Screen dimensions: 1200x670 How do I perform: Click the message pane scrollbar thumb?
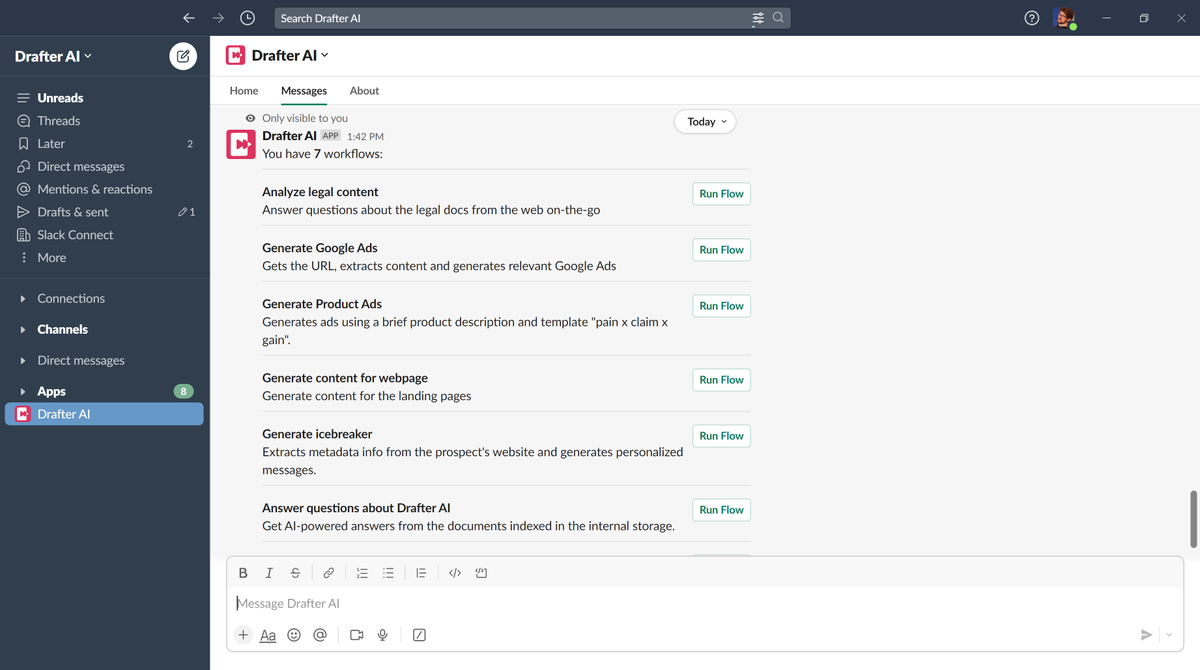click(x=1192, y=519)
